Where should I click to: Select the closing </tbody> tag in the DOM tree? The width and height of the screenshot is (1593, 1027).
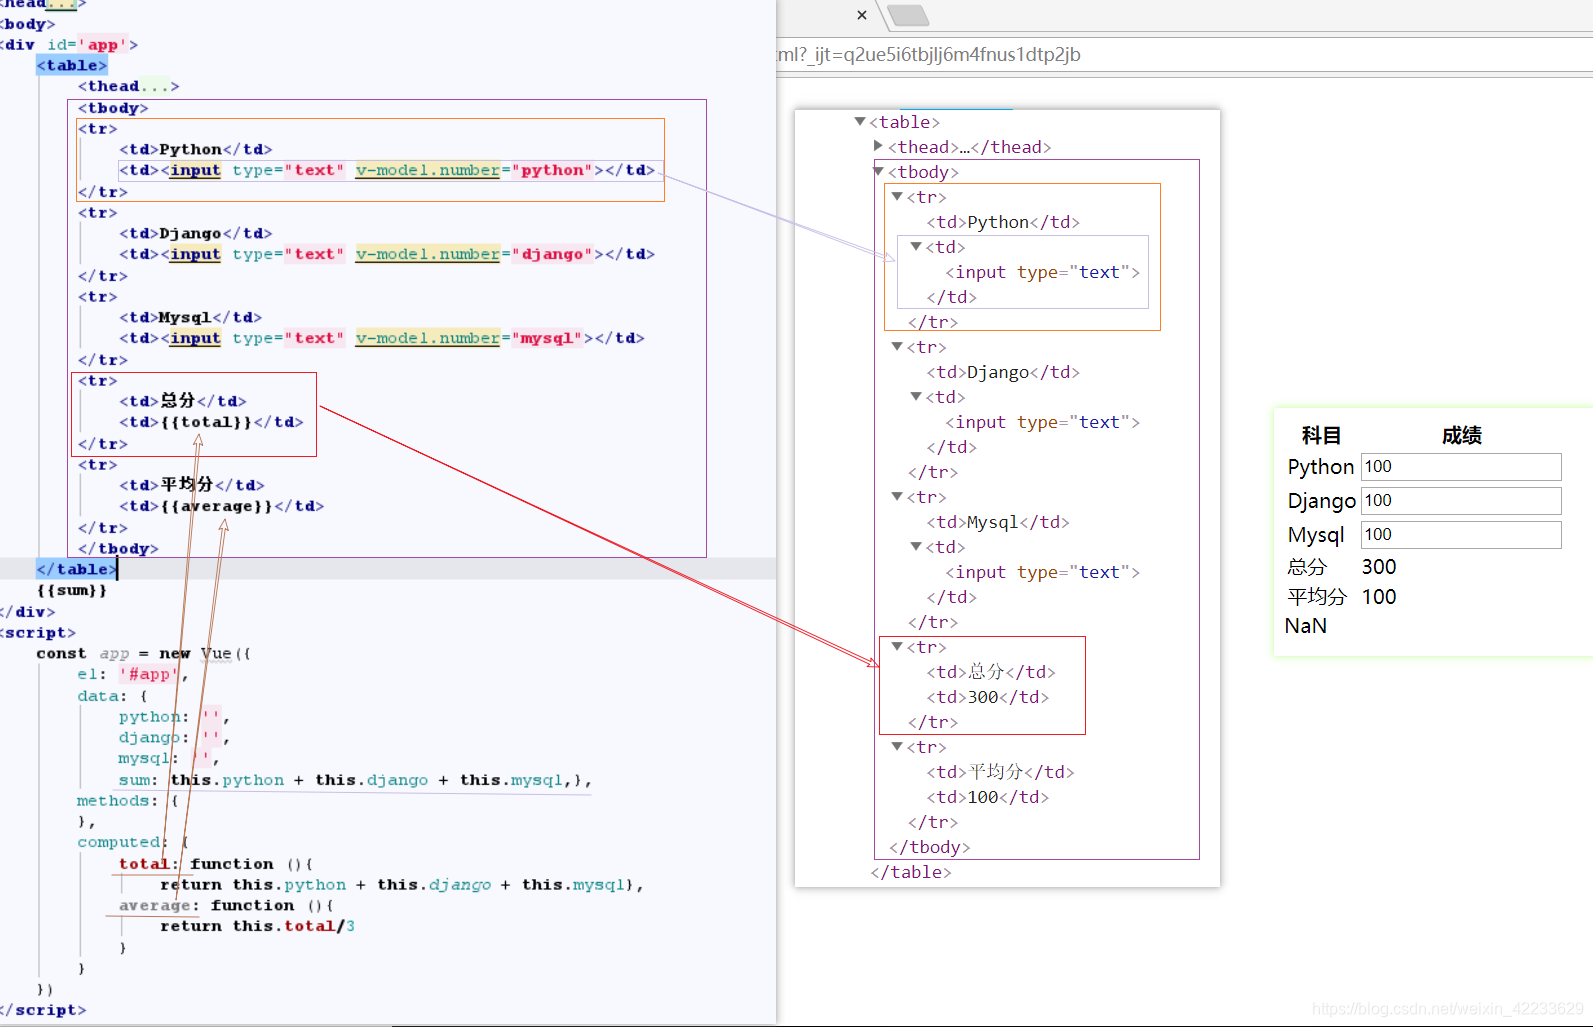(930, 847)
